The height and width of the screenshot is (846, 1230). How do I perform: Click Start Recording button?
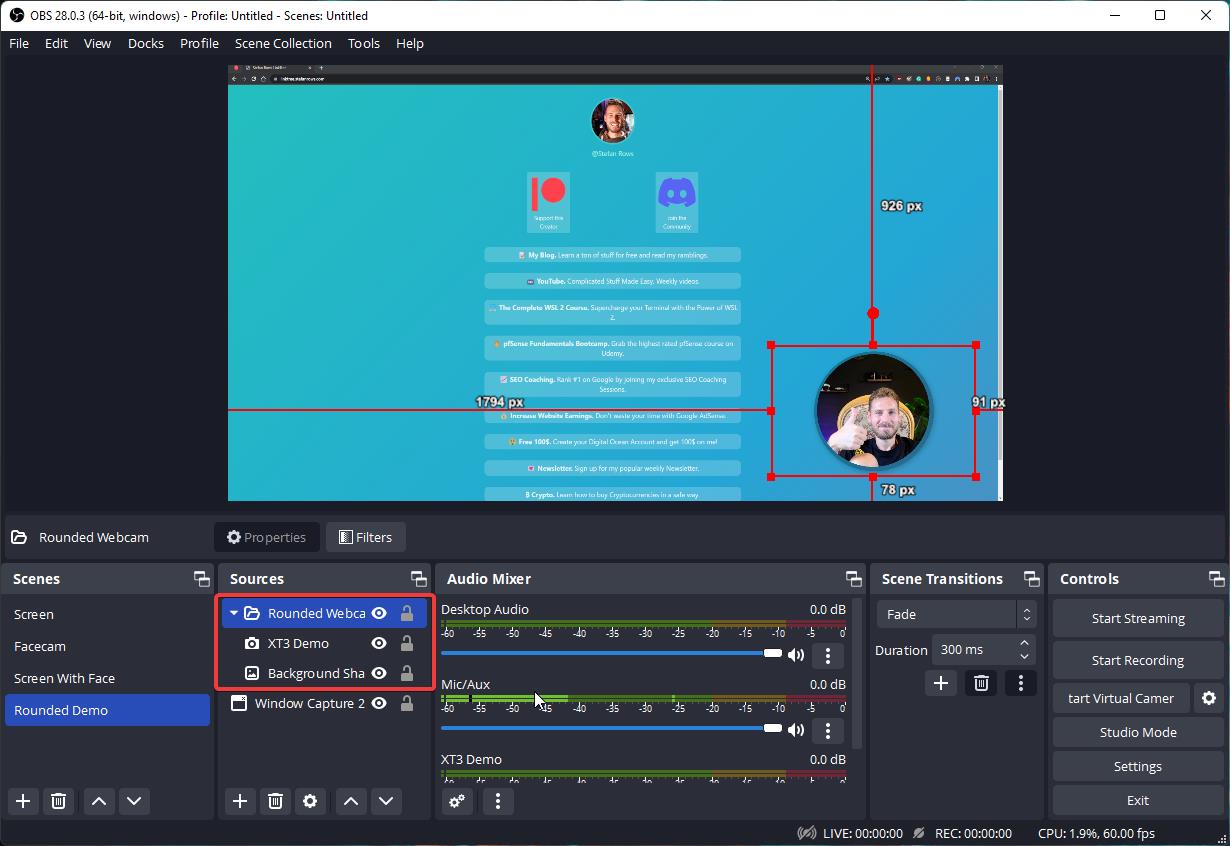[x=1137, y=660]
